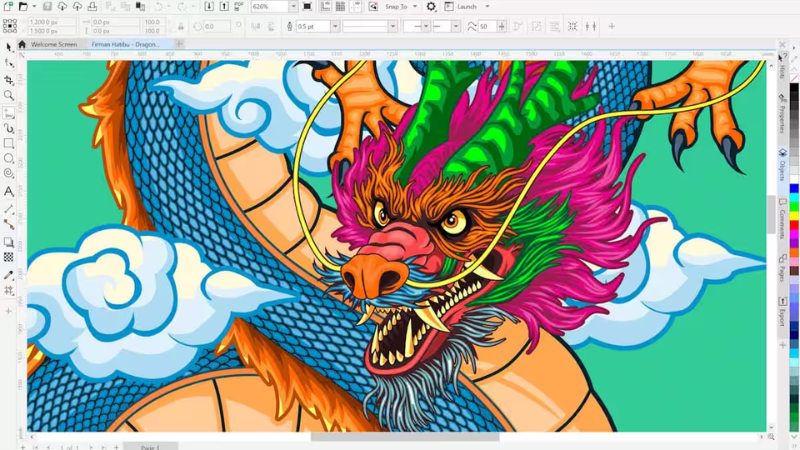
Task: Pick the blue swatch in color palette
Action: [x=794, y=188]
